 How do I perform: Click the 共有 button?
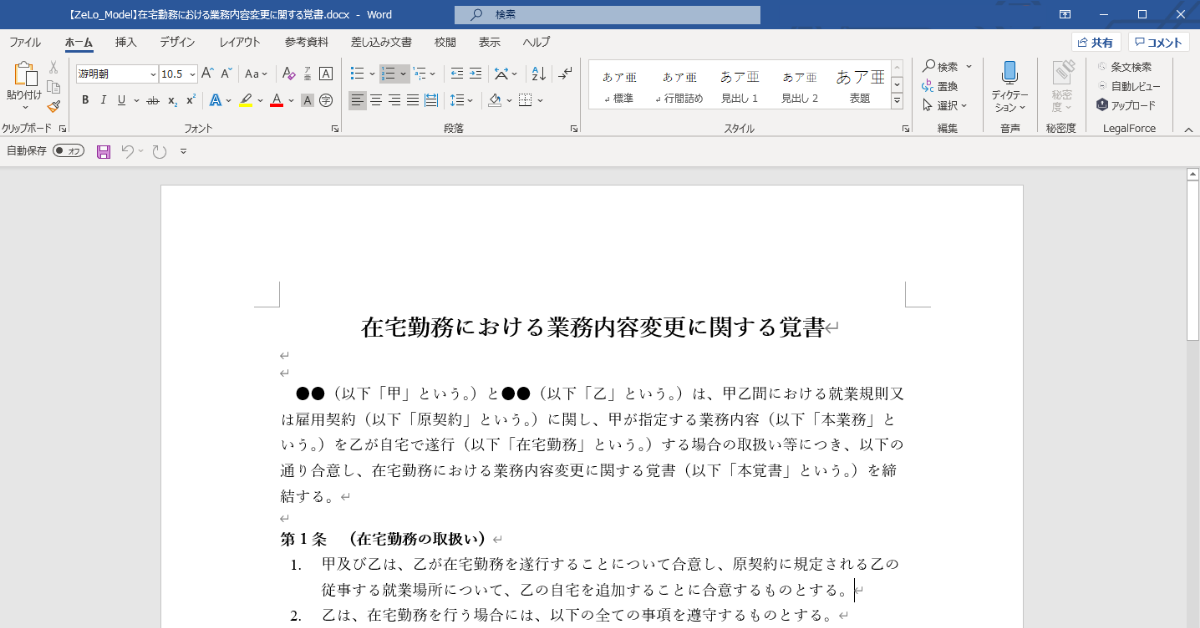(x=1094, y=41)
